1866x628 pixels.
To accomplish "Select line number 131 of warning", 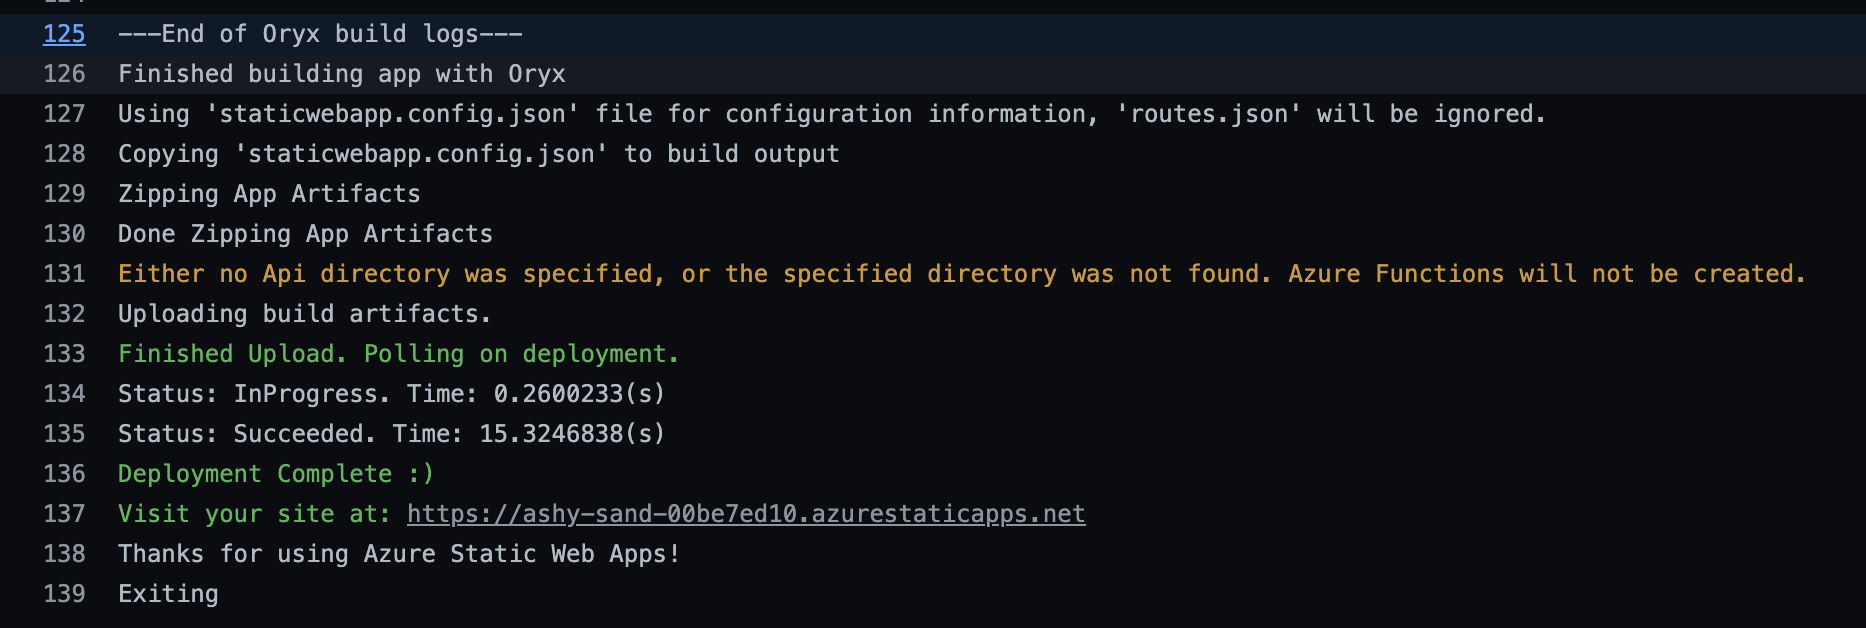I will pyautogui.click(x=64, y=274).
